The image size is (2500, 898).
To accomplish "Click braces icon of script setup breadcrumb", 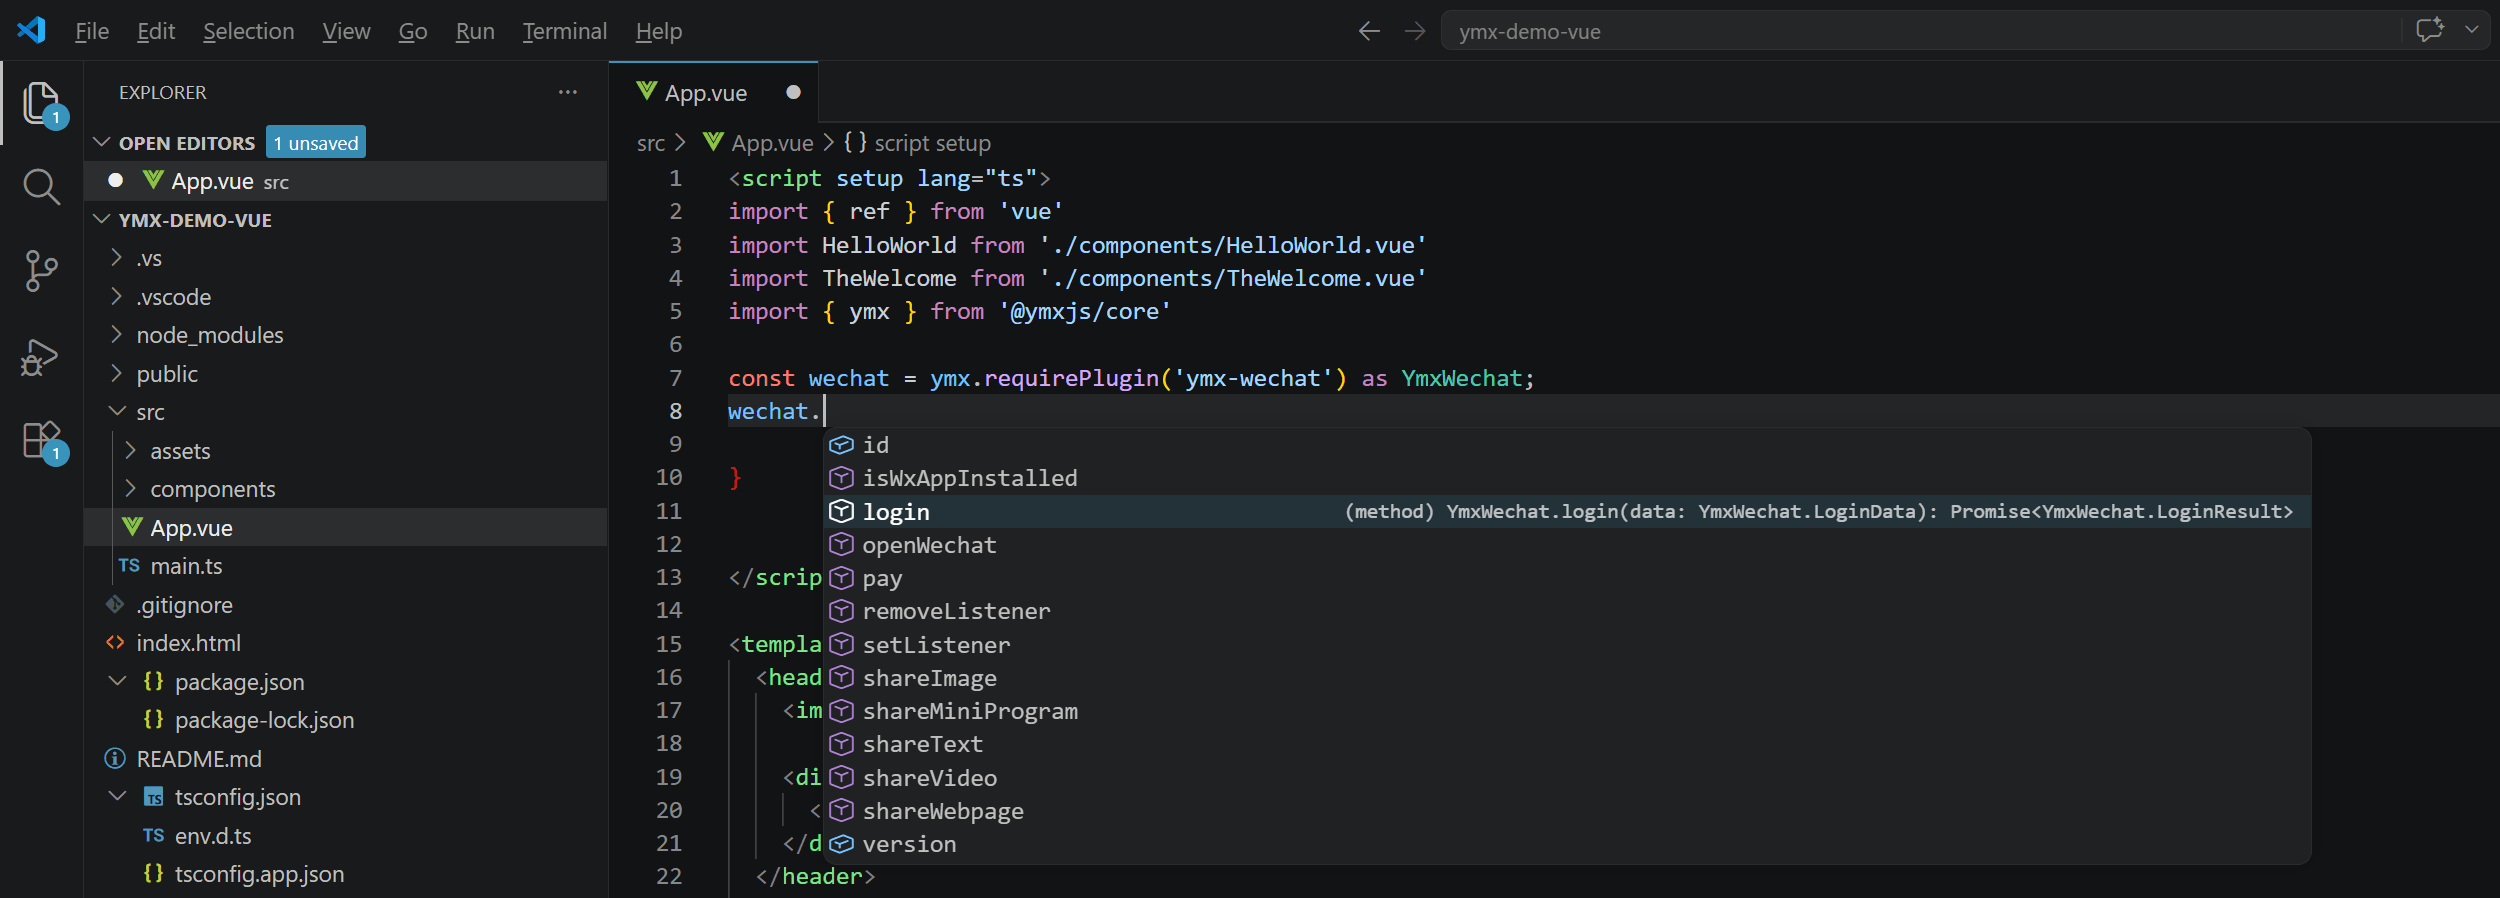I will (855, 142).
